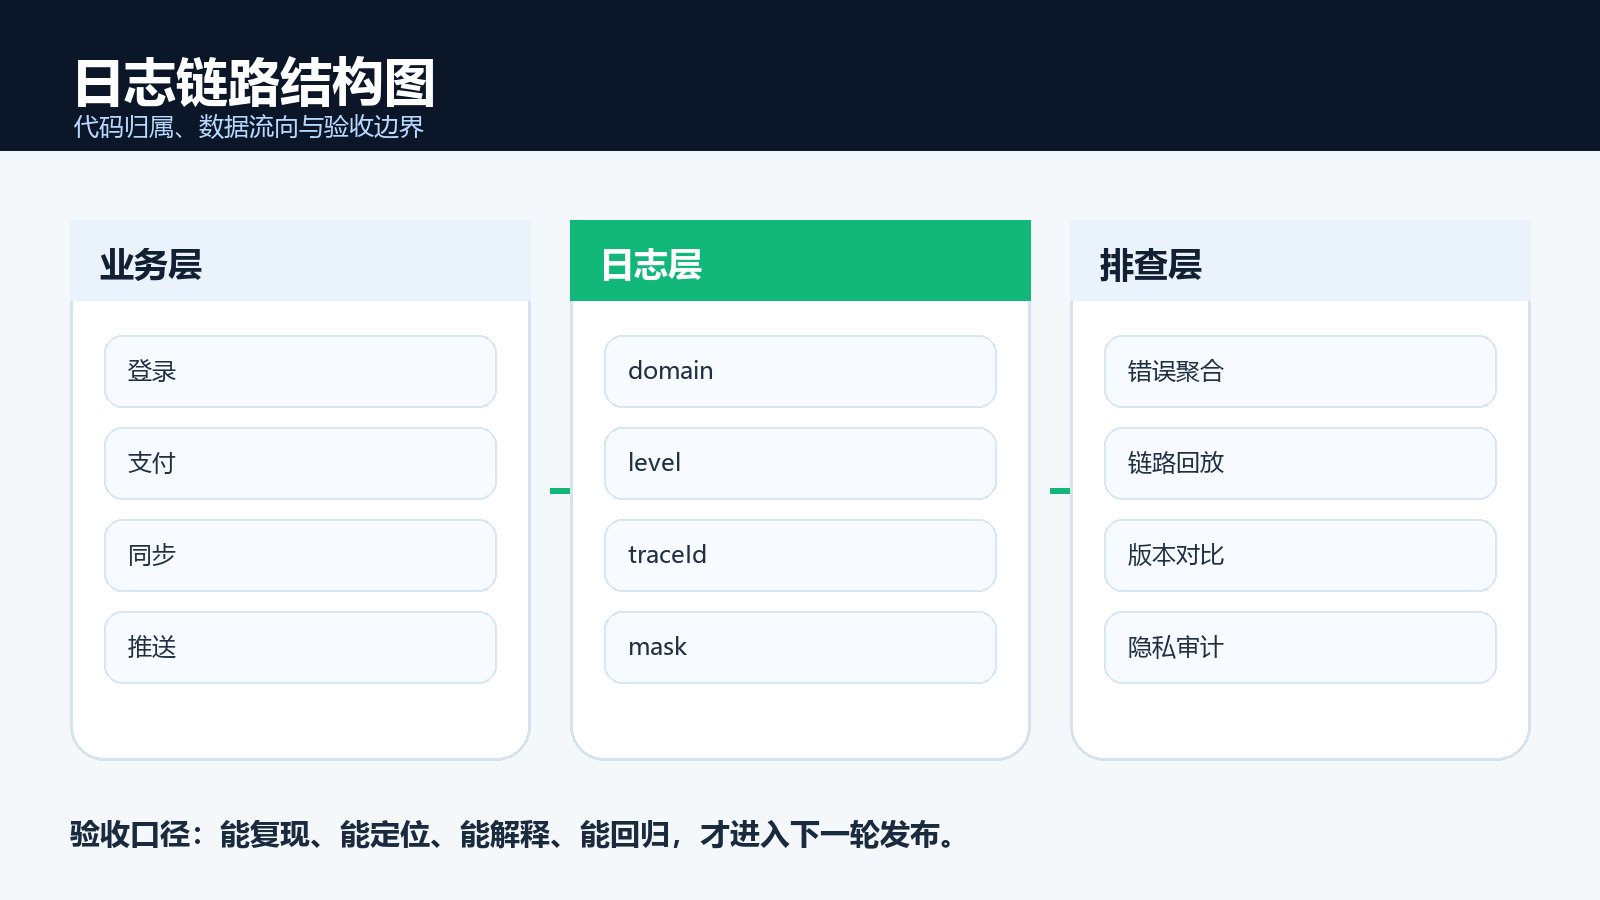Select the 同步 item card
The image size is (1600, 900).
click(300, 555)
